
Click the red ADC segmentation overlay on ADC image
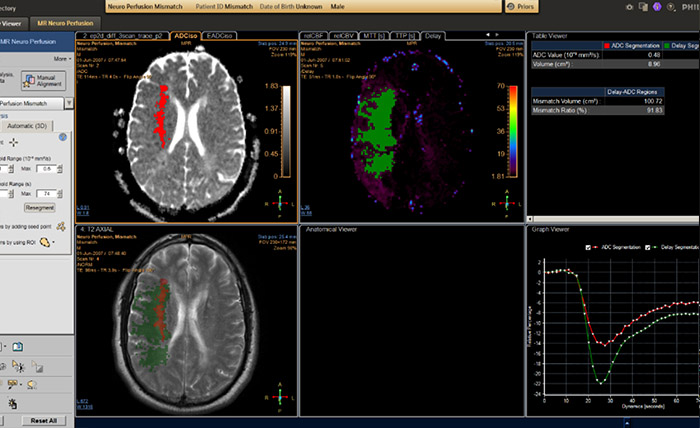point(161,116)
